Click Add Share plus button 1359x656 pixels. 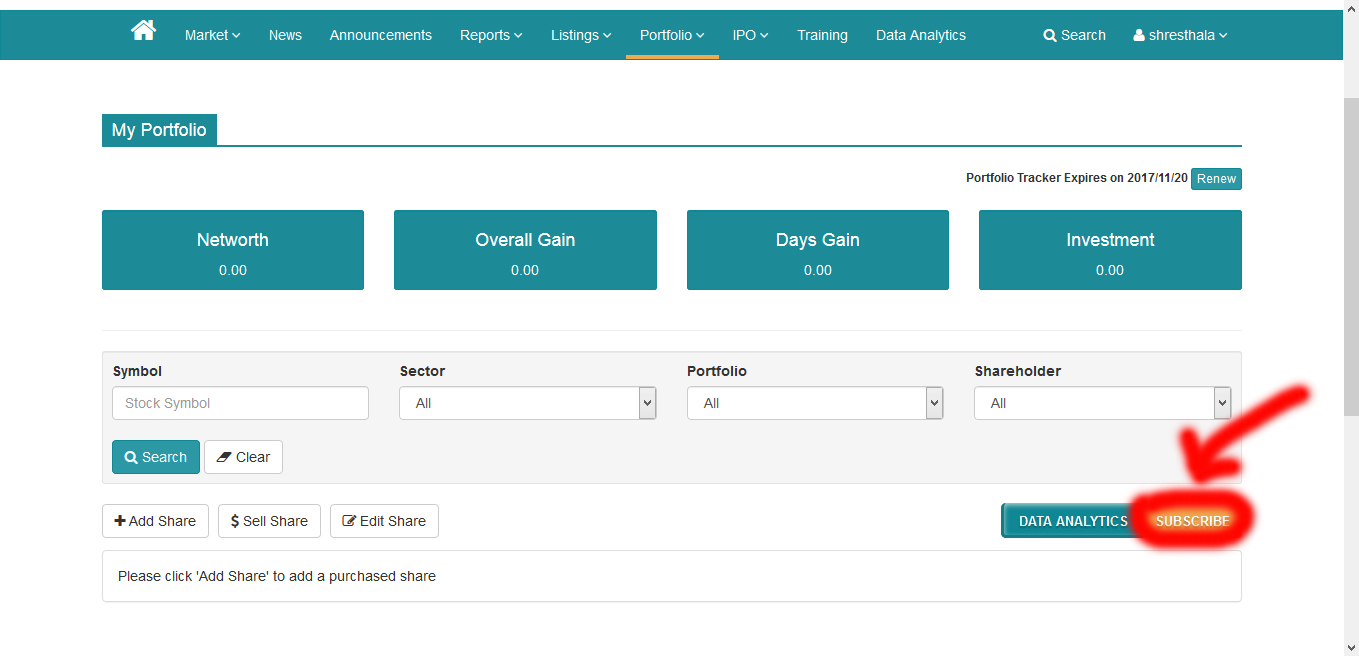click(x=155, y=521)
